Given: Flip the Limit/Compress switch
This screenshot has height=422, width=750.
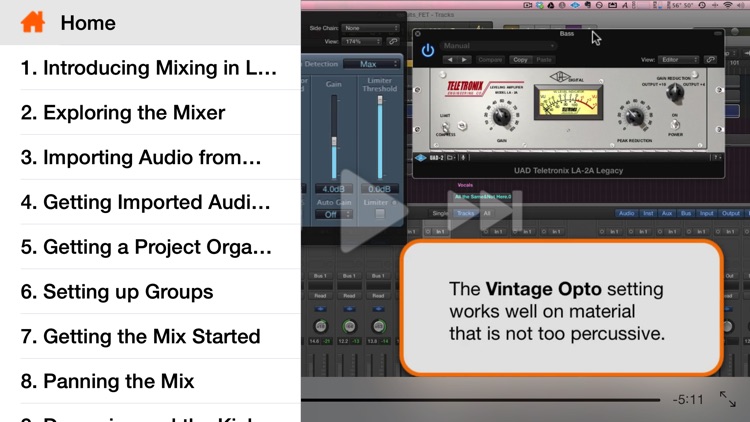Looking at the screenshot, I should [x=445, y=127].
